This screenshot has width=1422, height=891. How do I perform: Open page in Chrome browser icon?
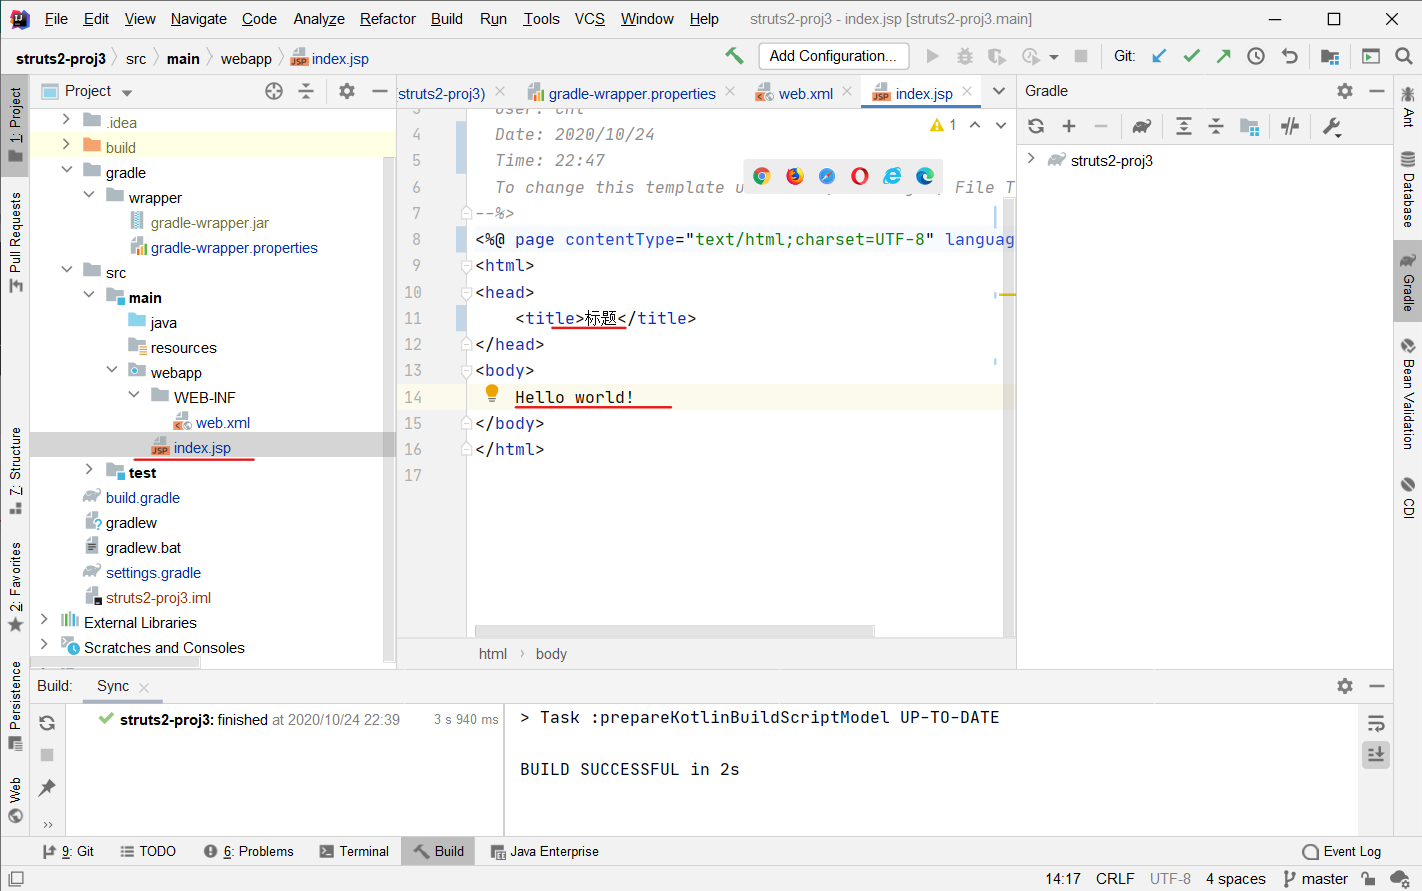[x=762, y=176]
